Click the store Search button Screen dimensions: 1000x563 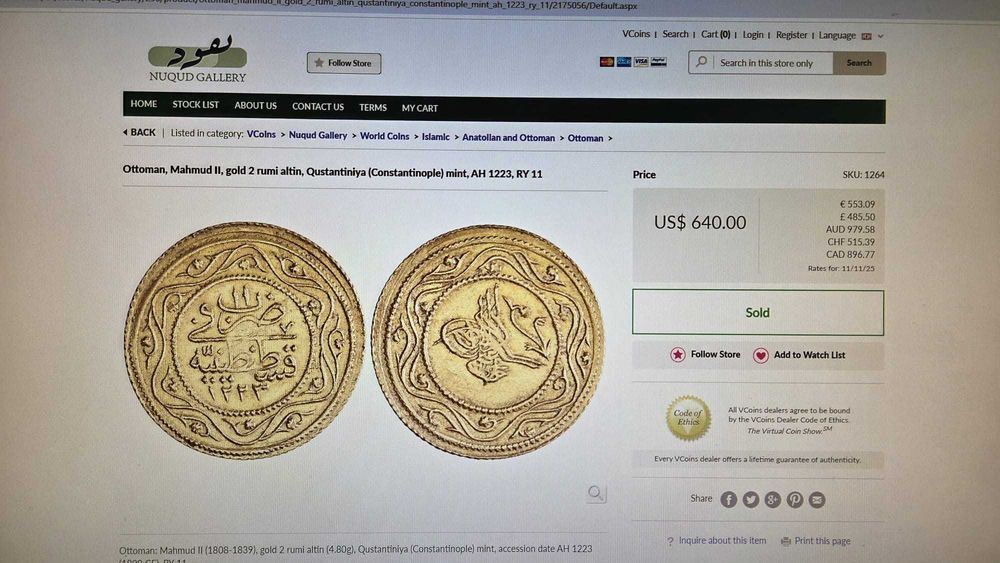tap(859, 63)
